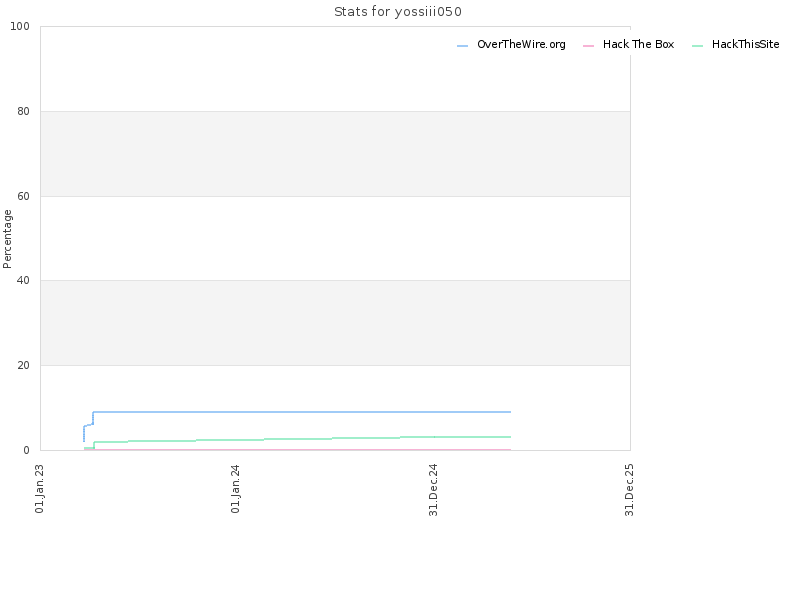The height and width of the screenshot is (600, 800).
Task: Click the 100 tick on the y-axis
Action: (20, 27)
